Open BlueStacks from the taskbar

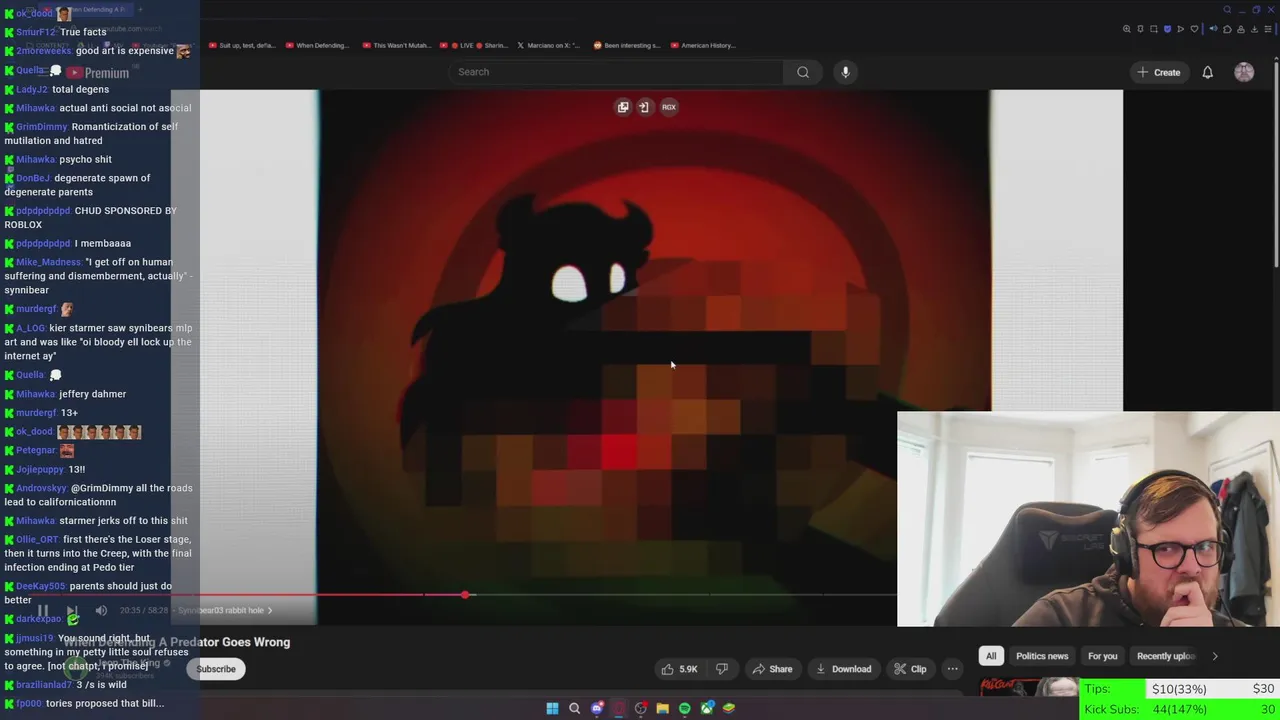coord(729,708)
